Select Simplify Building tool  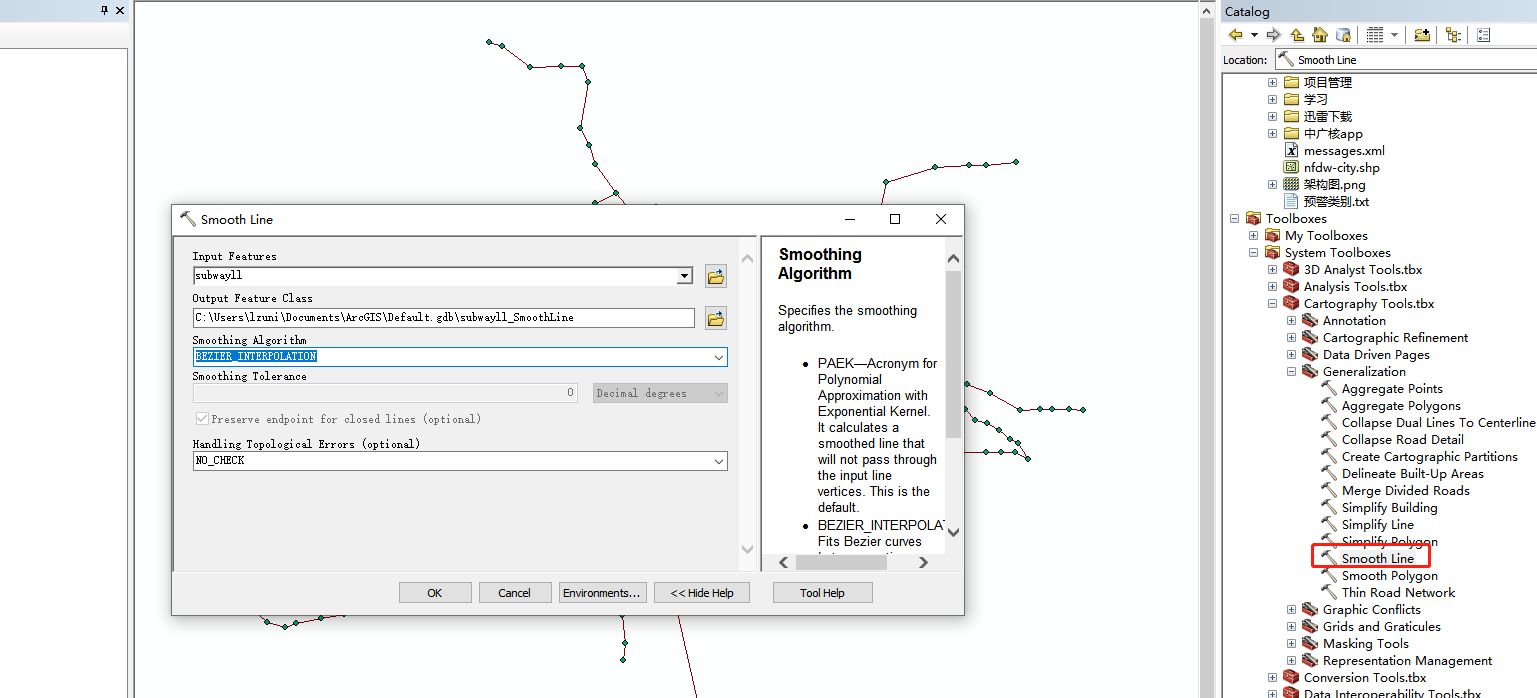tap(1389, 507)
